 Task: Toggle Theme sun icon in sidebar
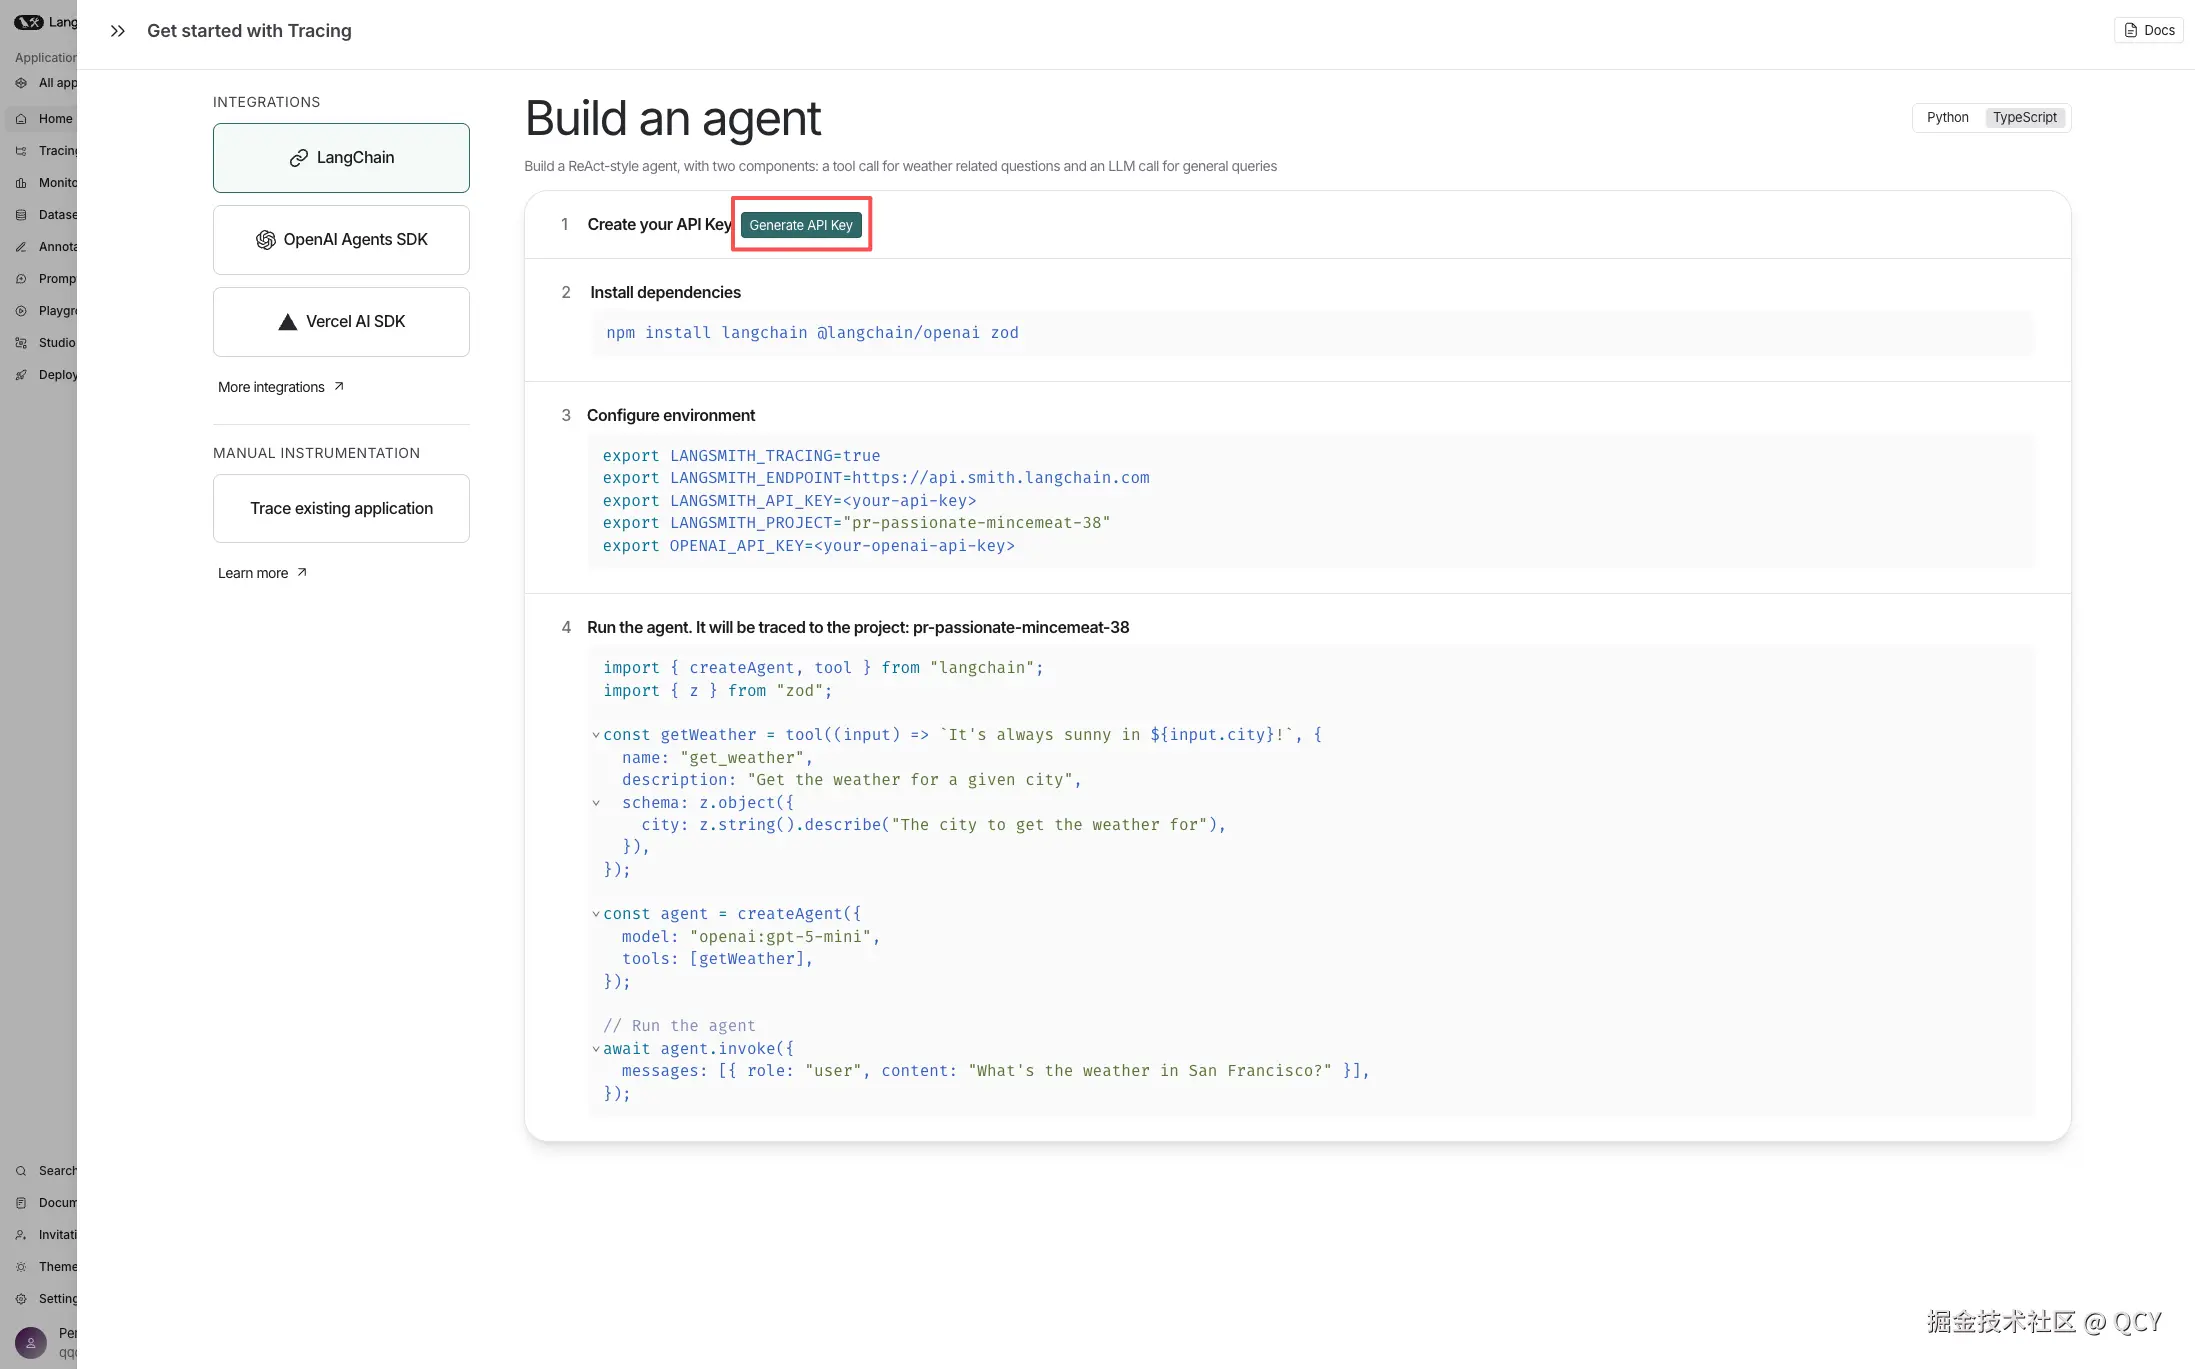point(21,1267)
